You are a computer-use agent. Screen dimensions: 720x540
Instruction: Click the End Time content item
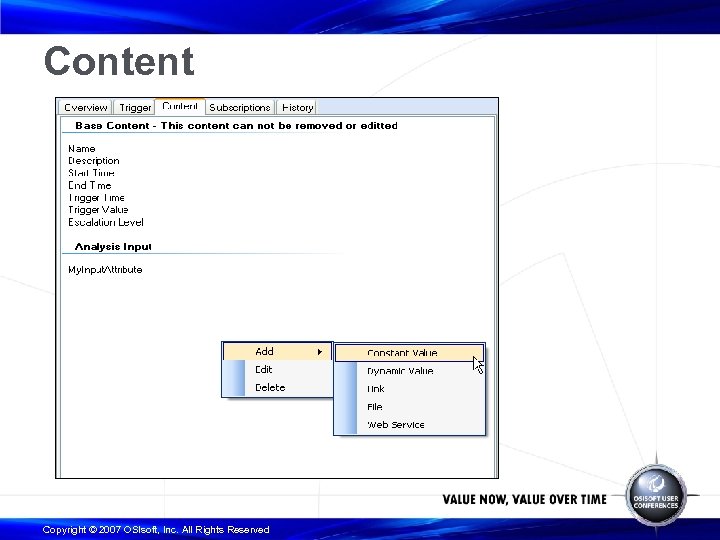90,186
